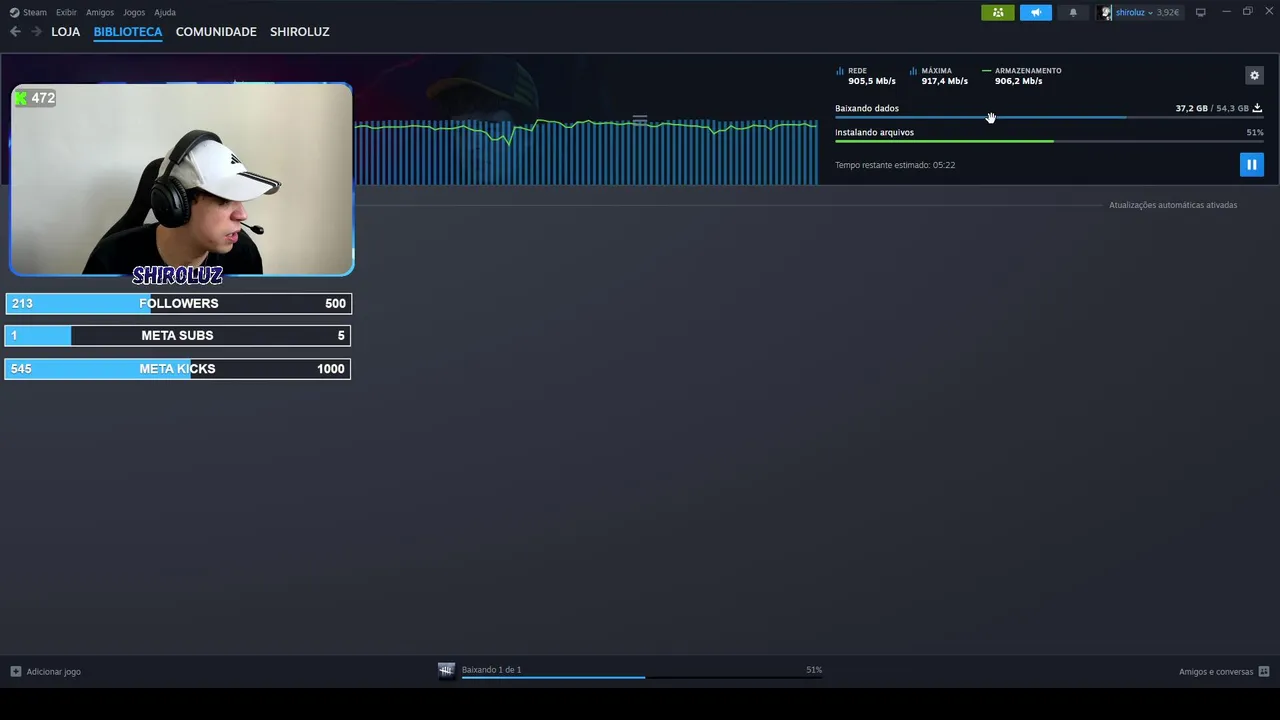Open download settings gear icon

[1255, 75]
